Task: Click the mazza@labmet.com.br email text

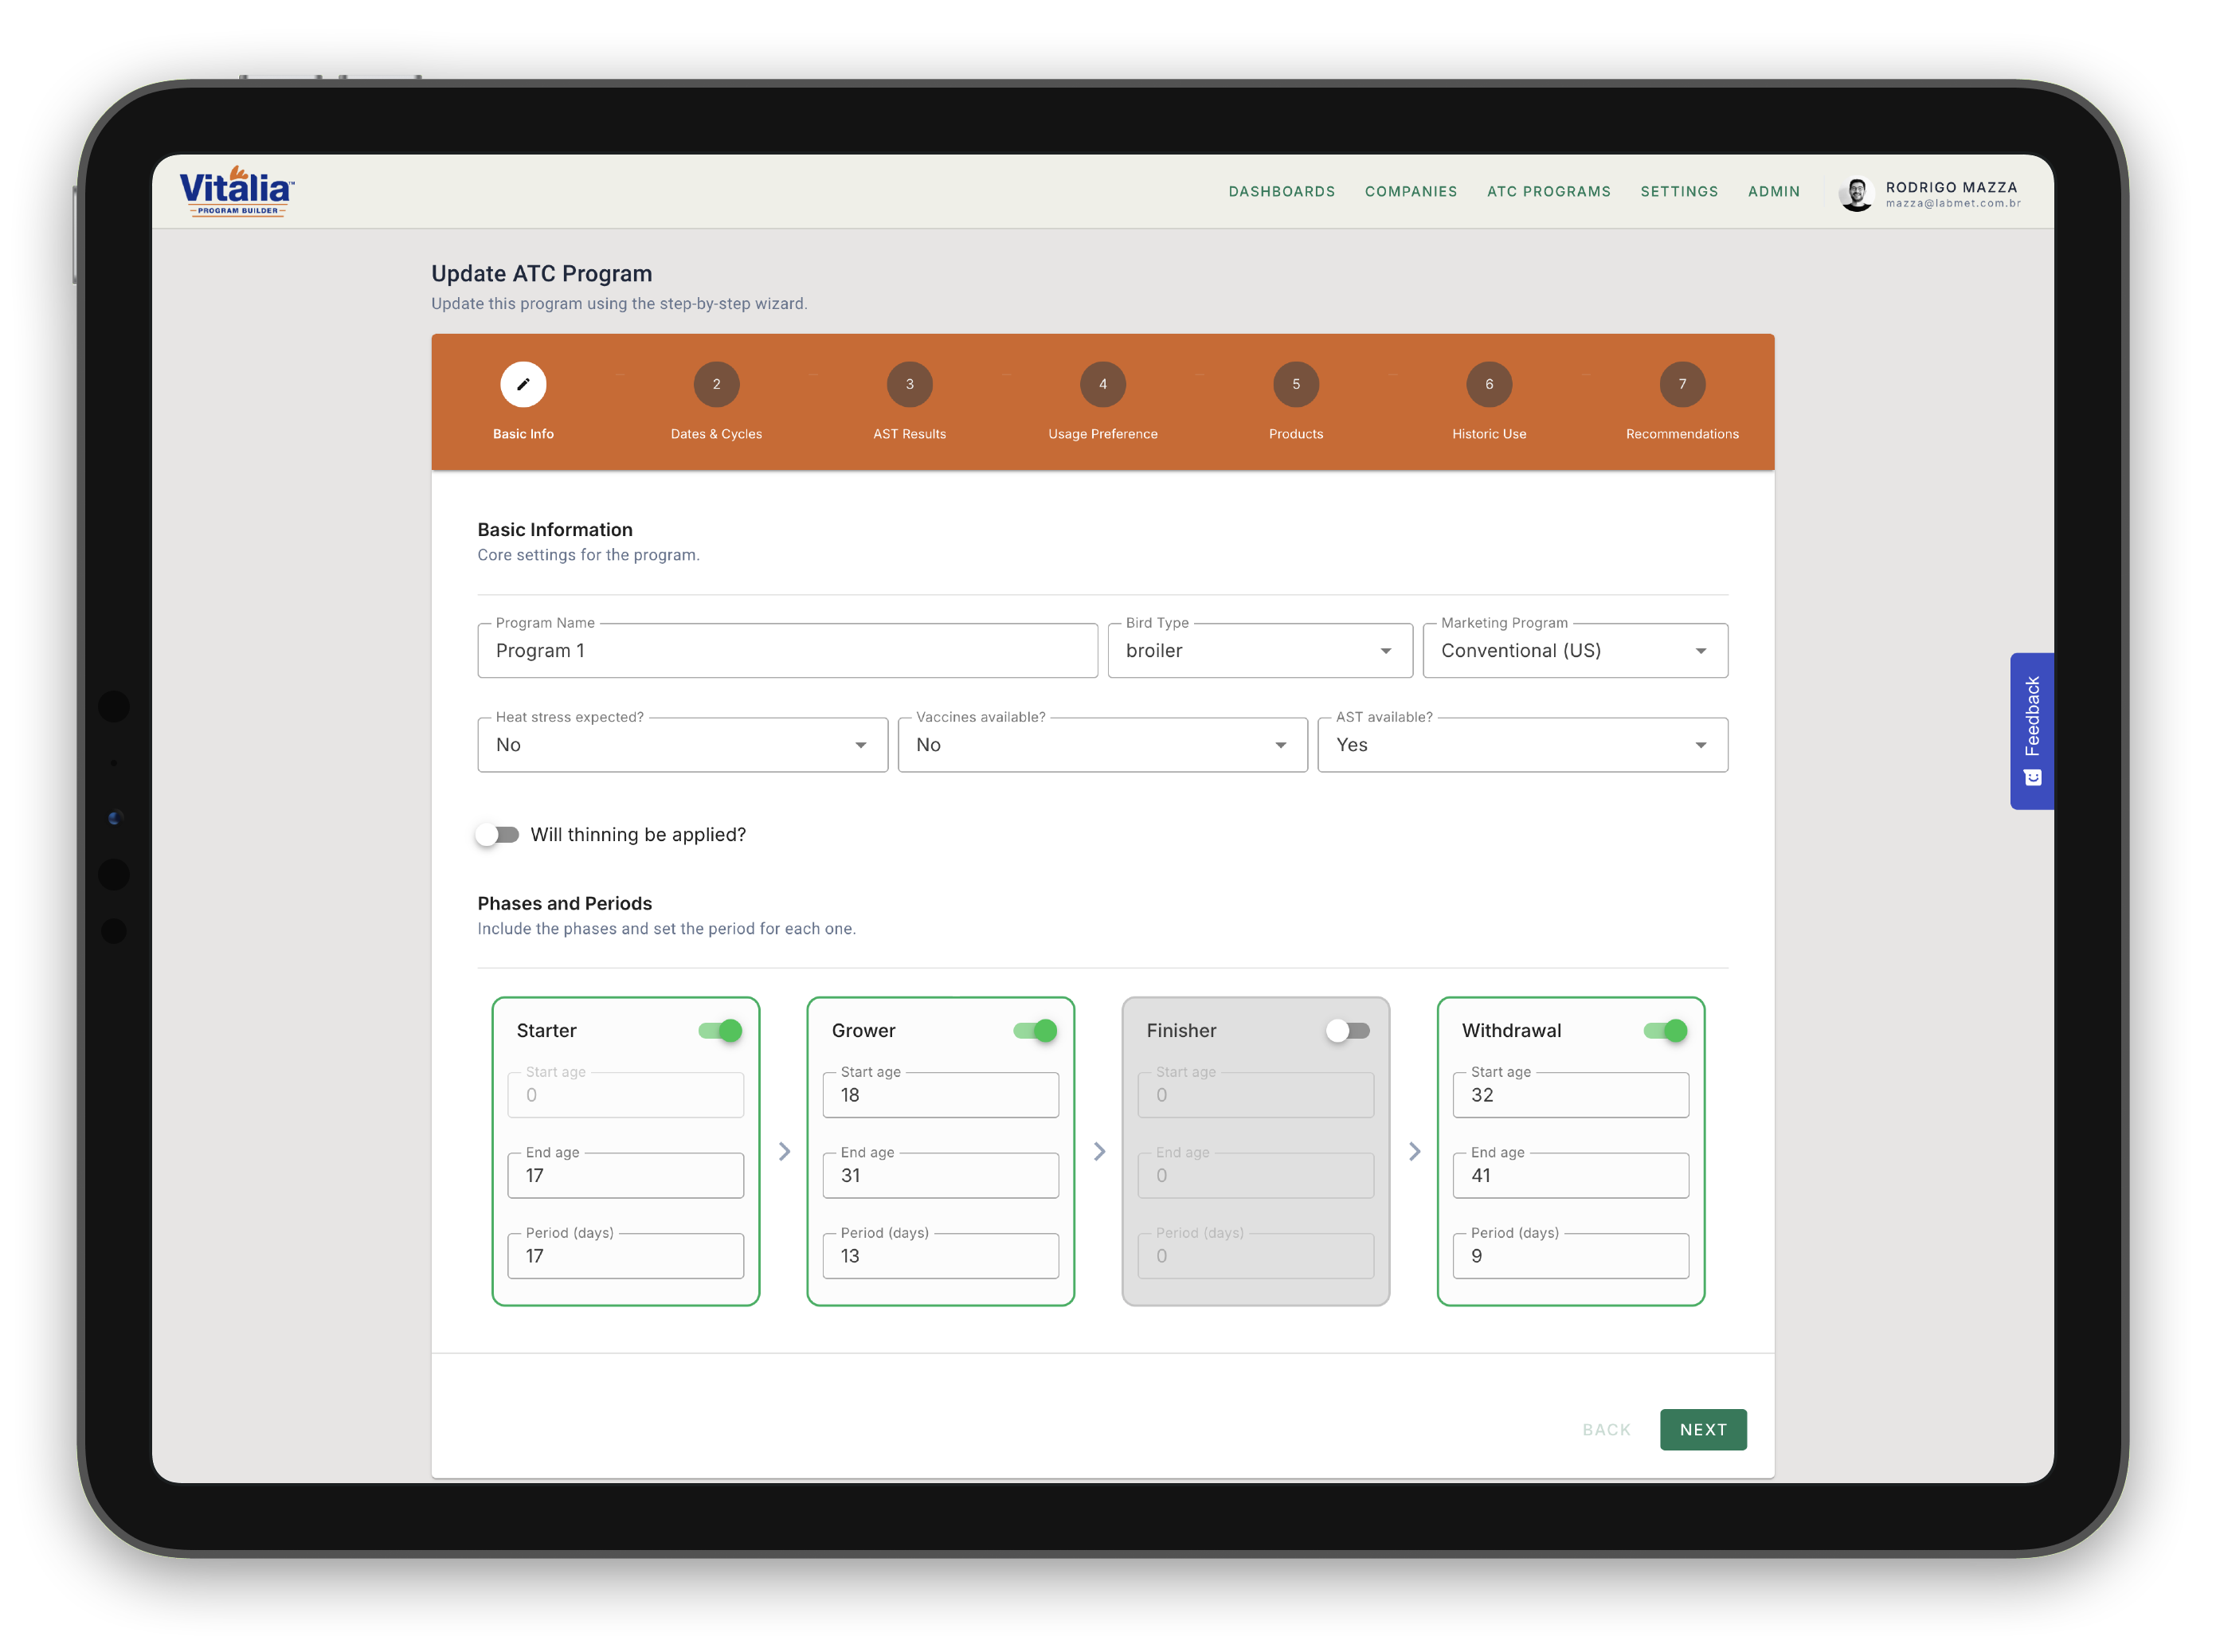Action: (x=1953, y=204)
